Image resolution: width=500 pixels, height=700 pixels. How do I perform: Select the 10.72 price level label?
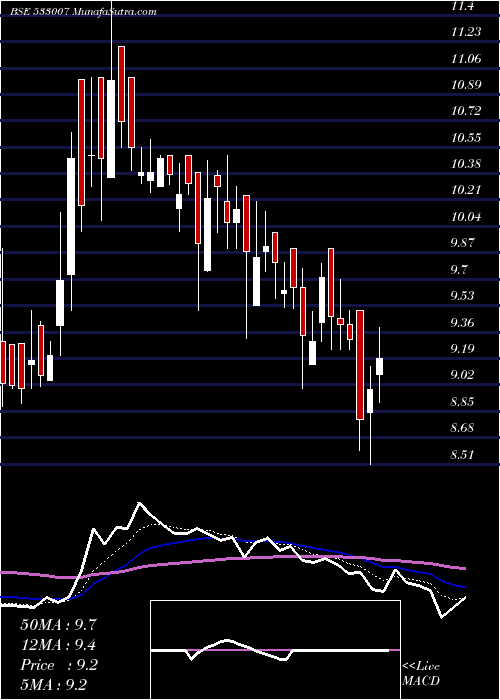pyautogui.click(x=466, y=111)
